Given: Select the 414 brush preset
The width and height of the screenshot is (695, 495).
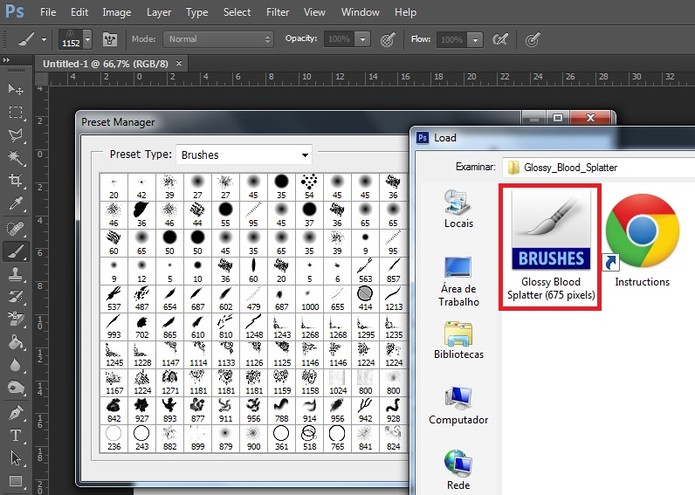Looking at the screenshot, I should 365,299.
